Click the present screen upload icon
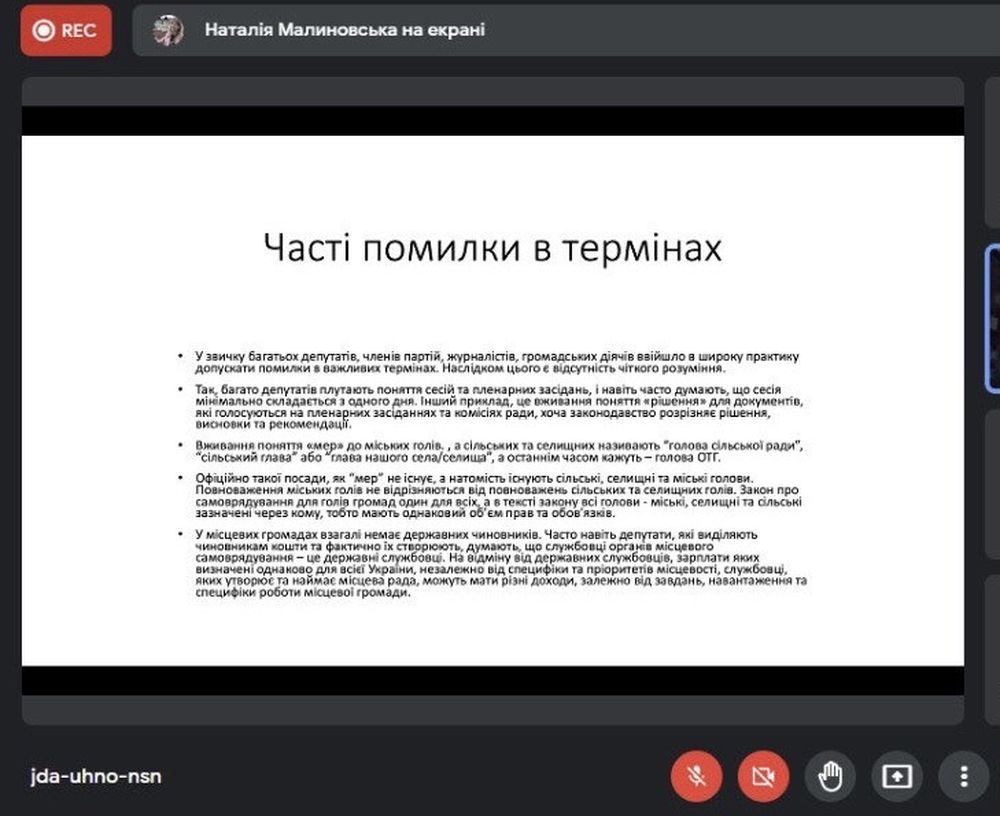 (897, 776)
